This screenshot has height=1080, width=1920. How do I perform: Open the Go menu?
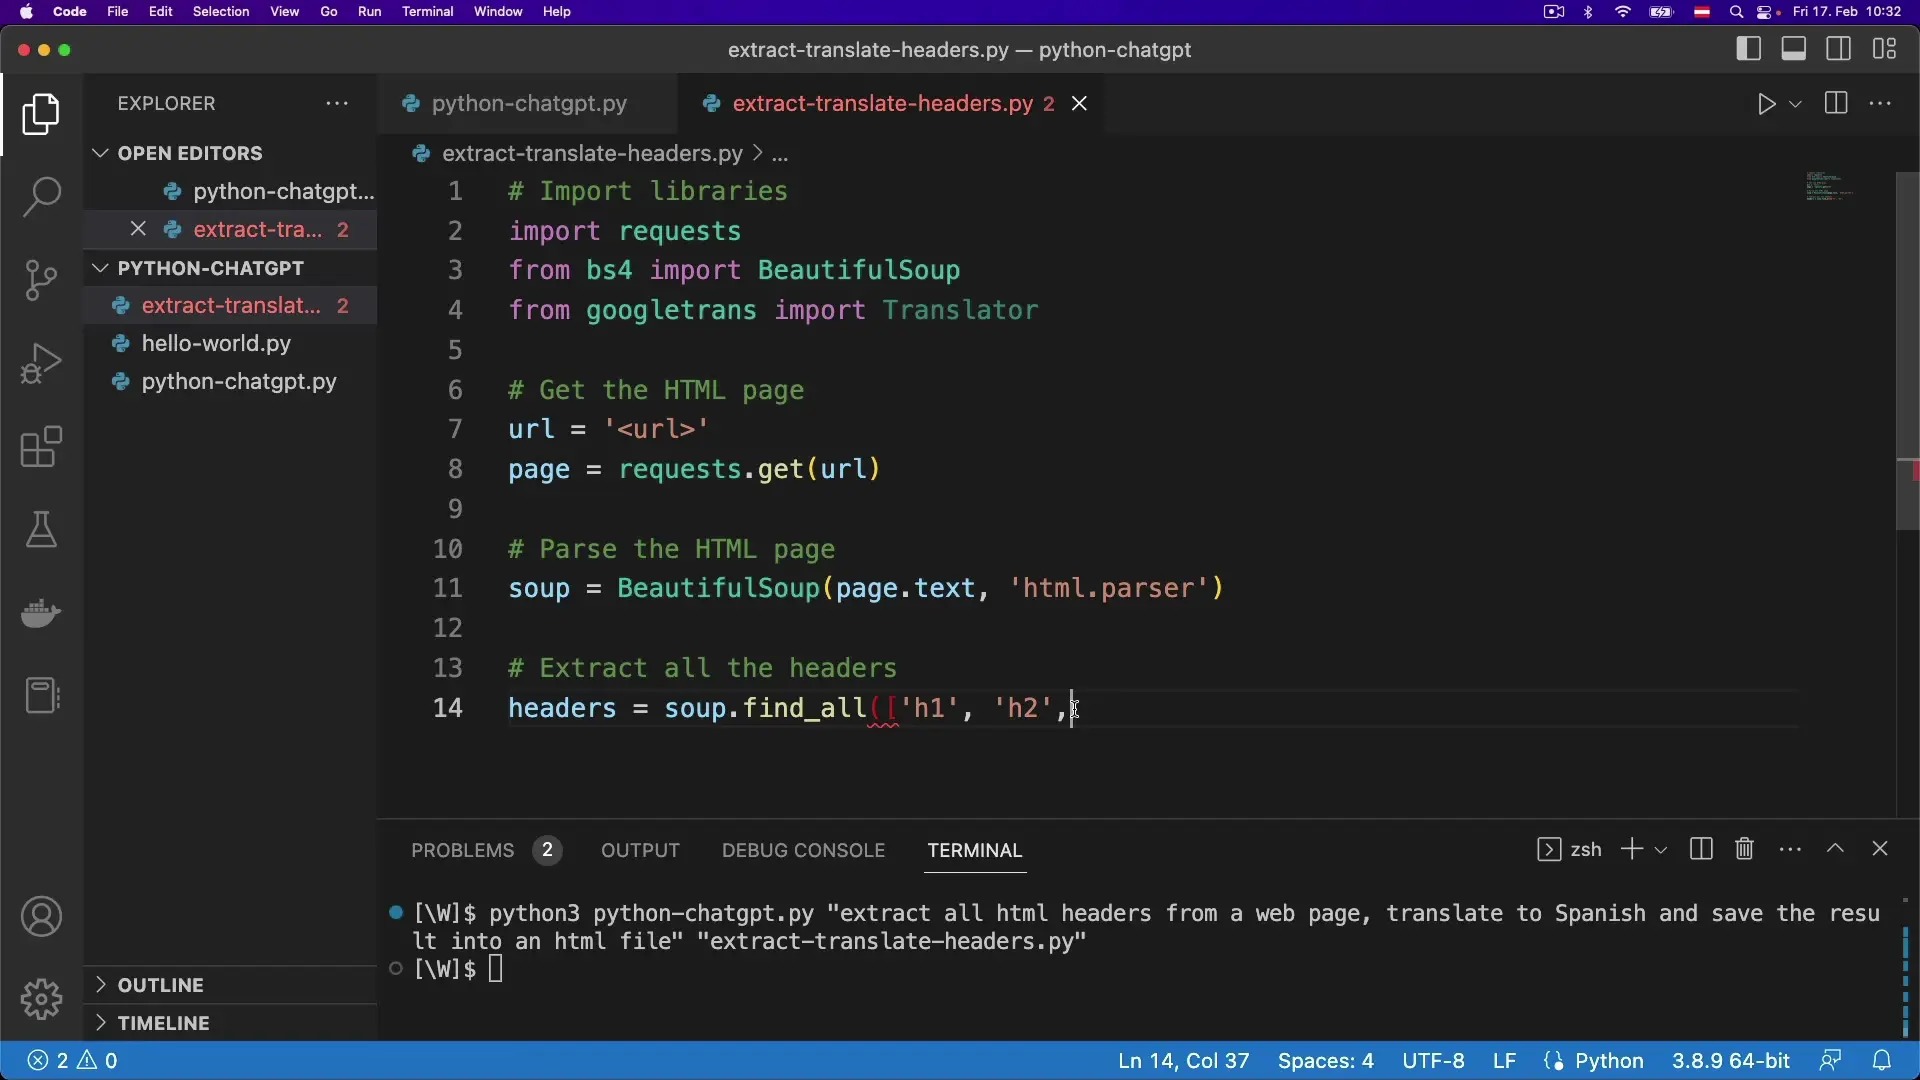click(x=329, y=12)
